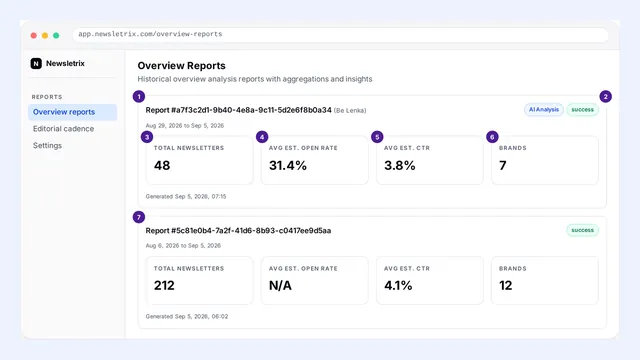Click the green maximize window dot
Image resolution: width=640 pixels, height=360 pixels.
(x=56, y=36)
